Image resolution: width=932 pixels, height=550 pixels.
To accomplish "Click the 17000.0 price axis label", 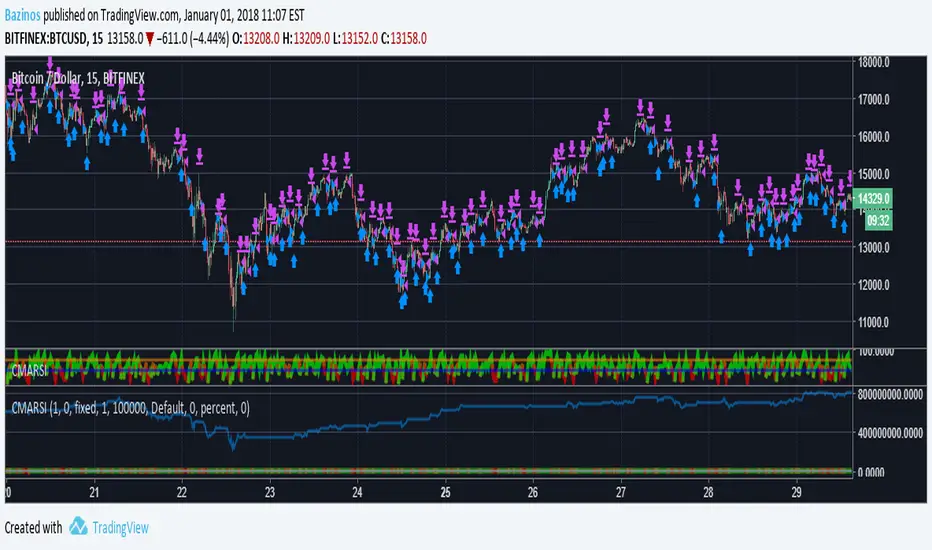I will coord(873,99).
